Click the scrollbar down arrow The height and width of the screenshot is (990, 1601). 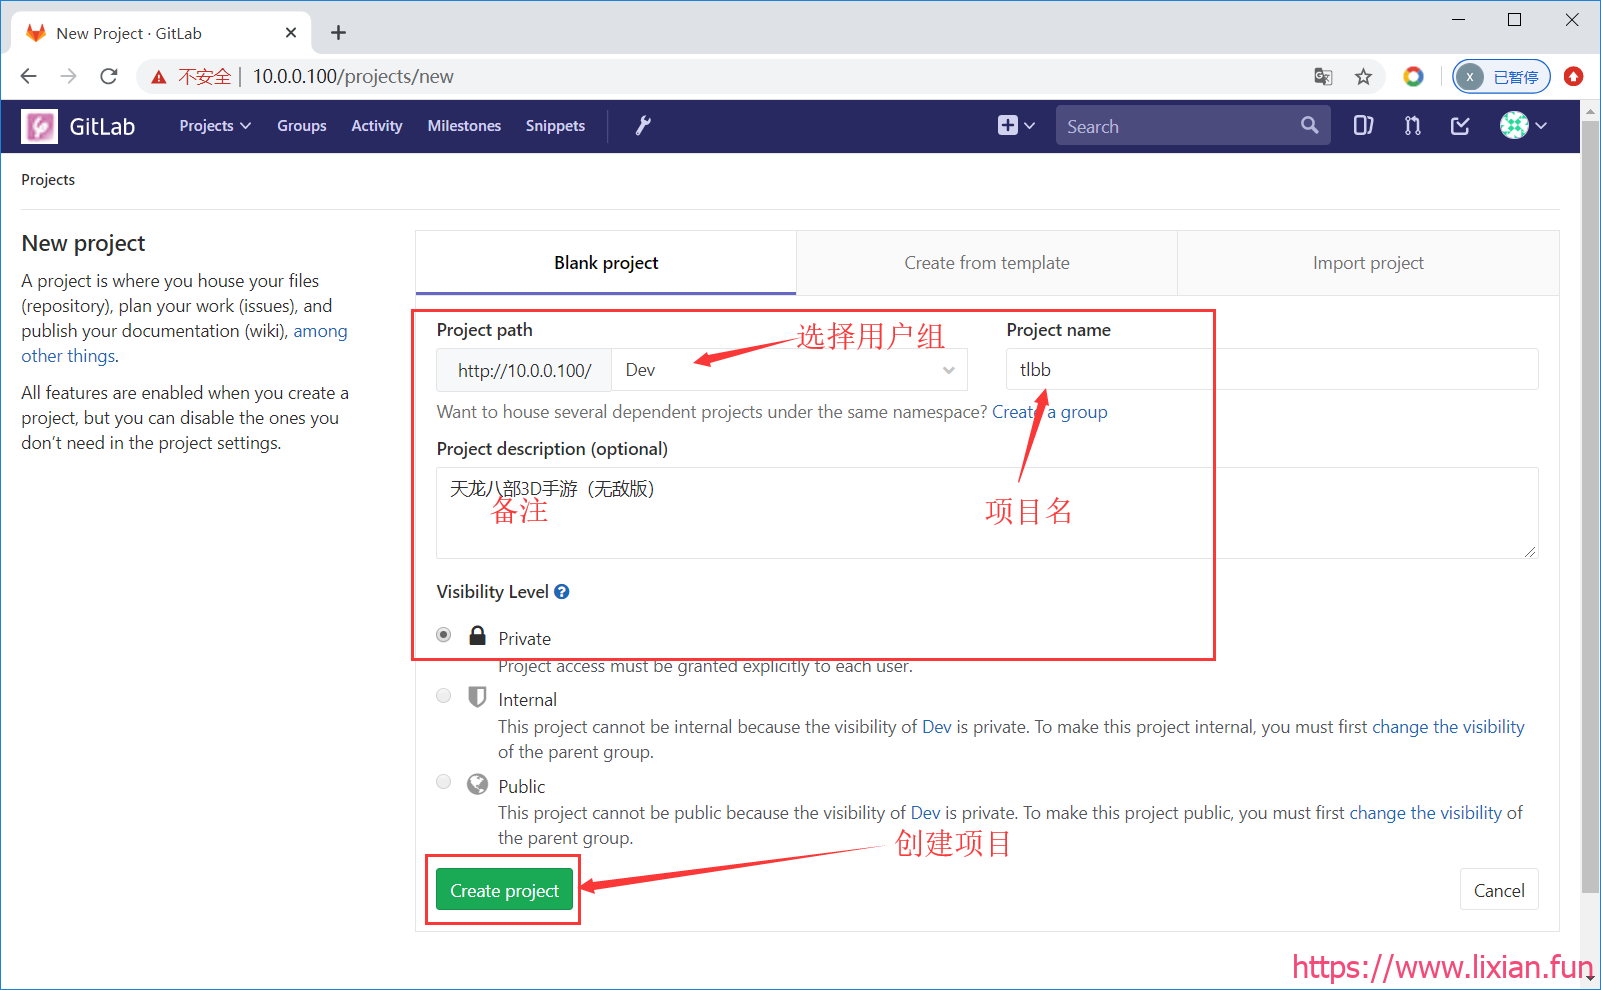point(1590,979)
